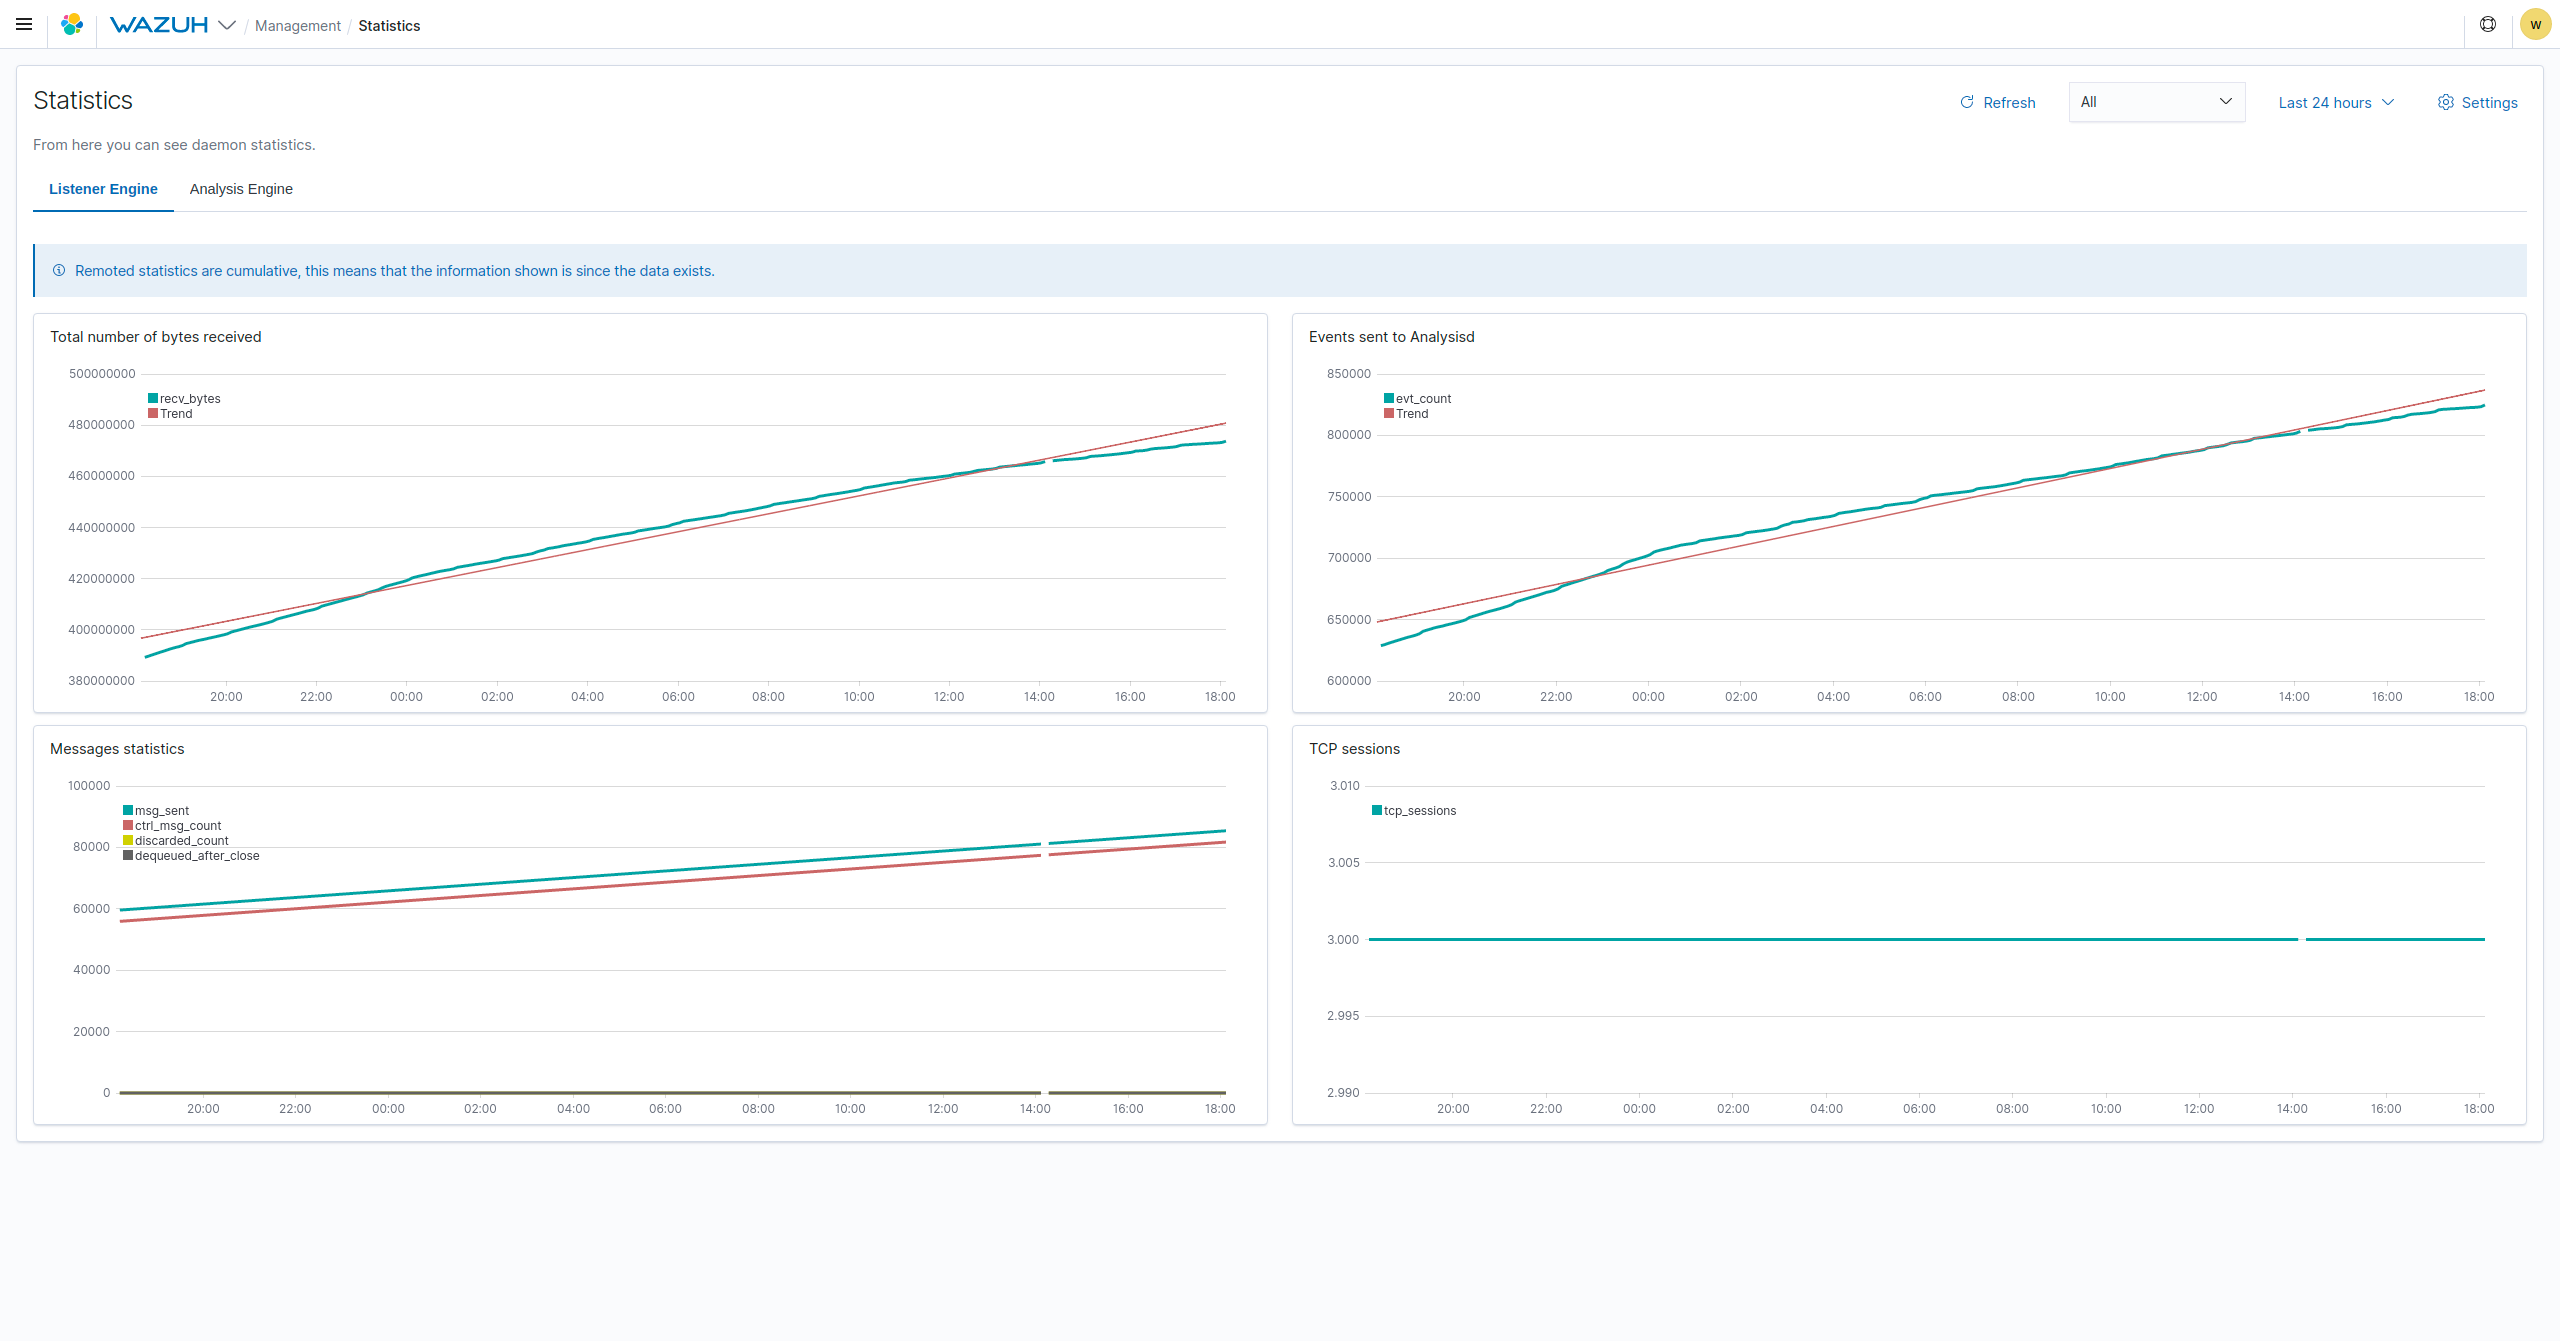Open the help lifebuoy icon
Image resolution: width=2560 pixels, height=1341 pixels.
[x=2488, y=24]
